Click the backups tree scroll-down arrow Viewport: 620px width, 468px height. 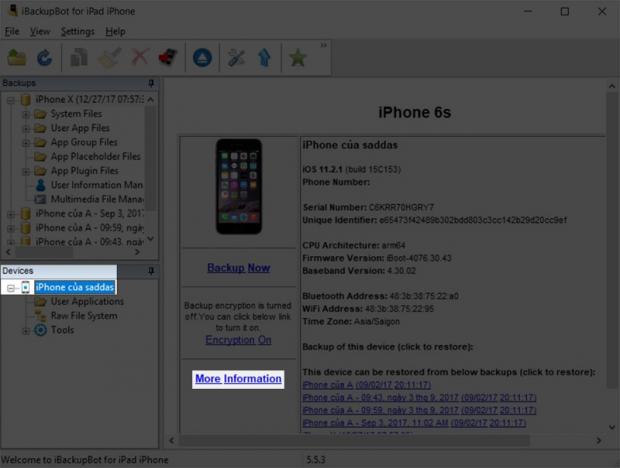(150, 238)
